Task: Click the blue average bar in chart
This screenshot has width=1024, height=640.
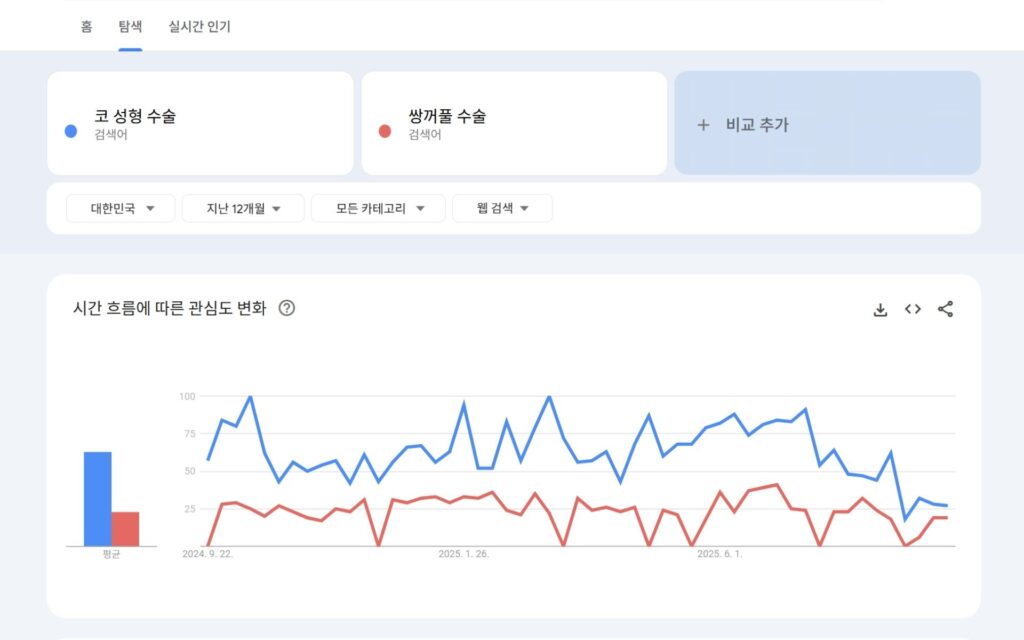Action: (97, 499)
